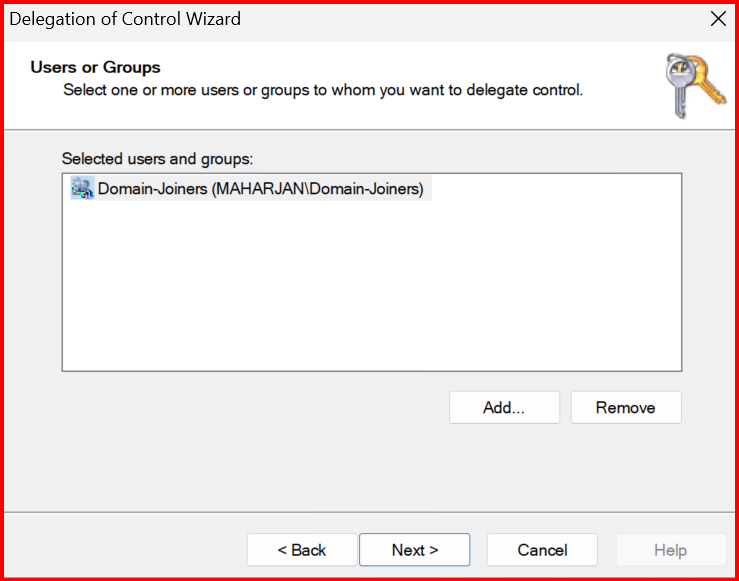739x581 pixels.
Task: Click the gold key in header graphic
Action: pyautogui.click(x=708, y=78)
